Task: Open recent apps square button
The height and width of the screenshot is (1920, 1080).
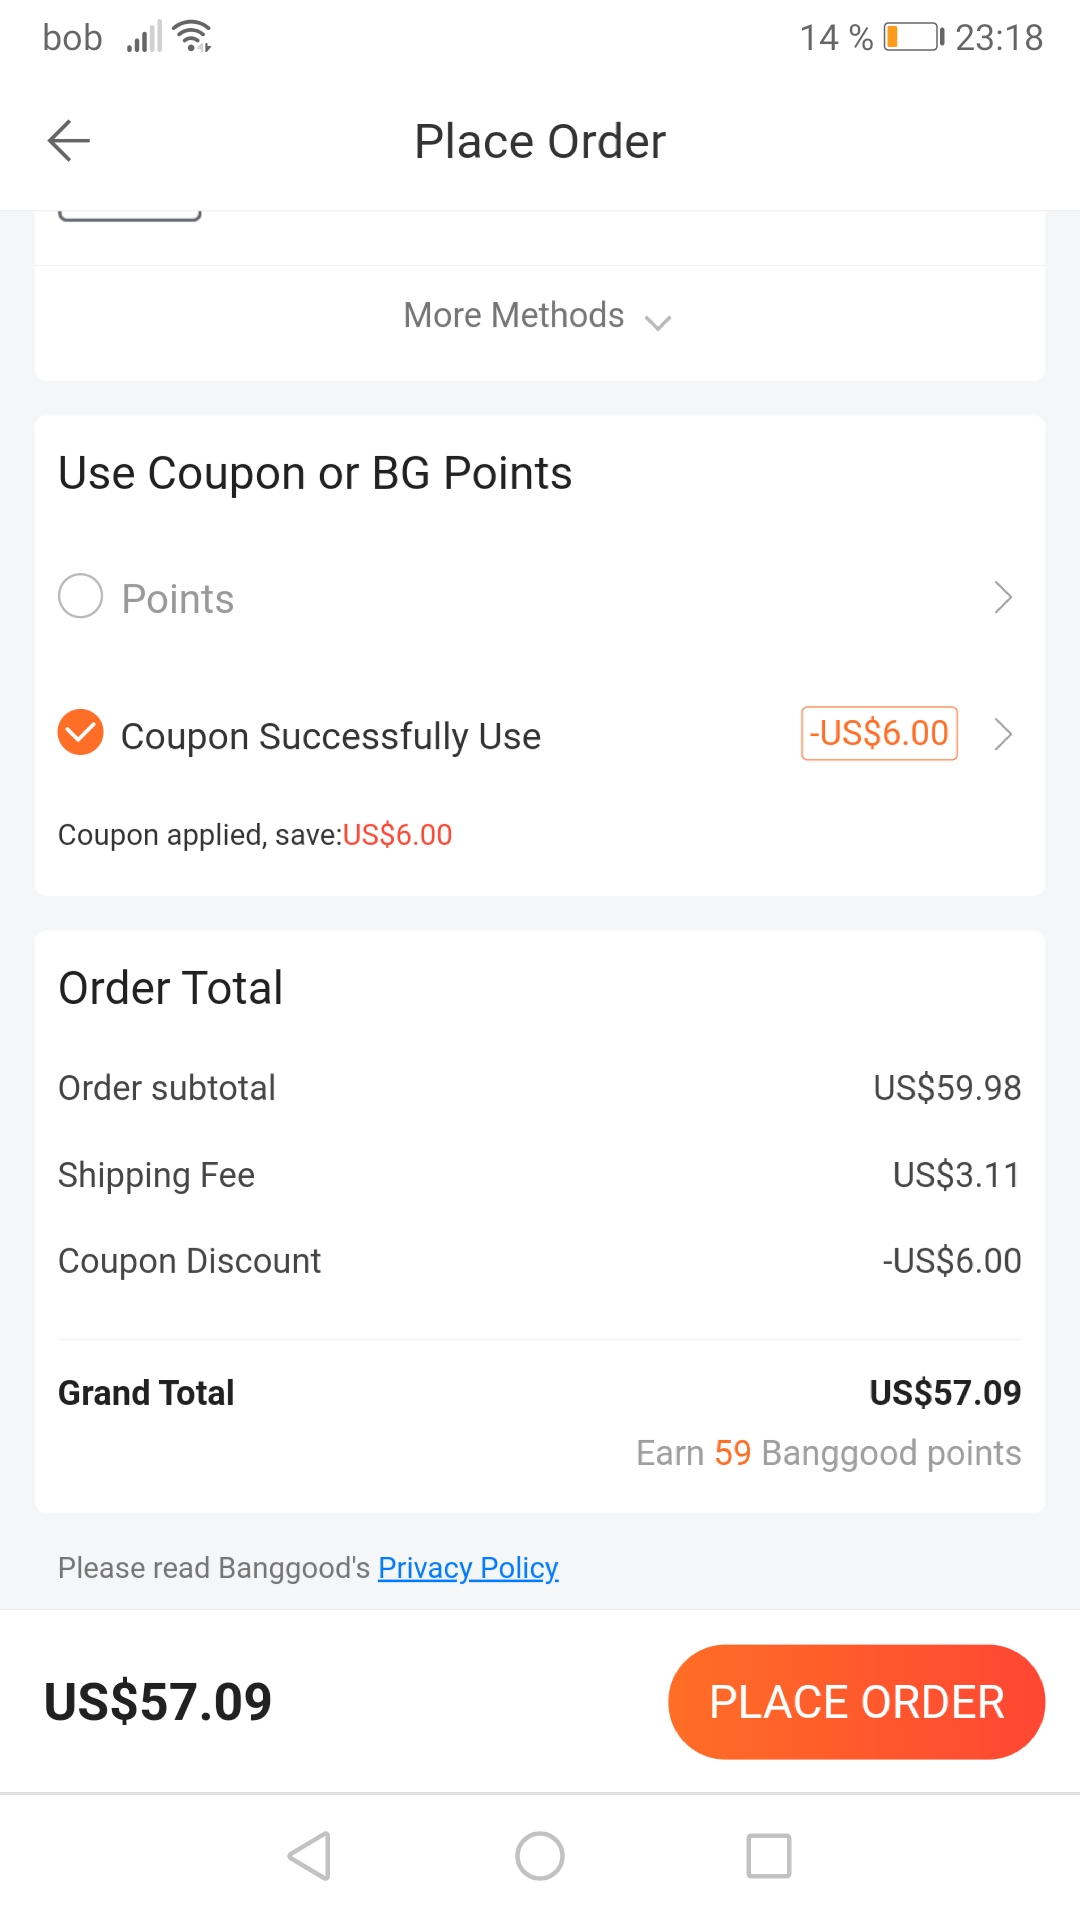Action: click(x=768, y=1856)
